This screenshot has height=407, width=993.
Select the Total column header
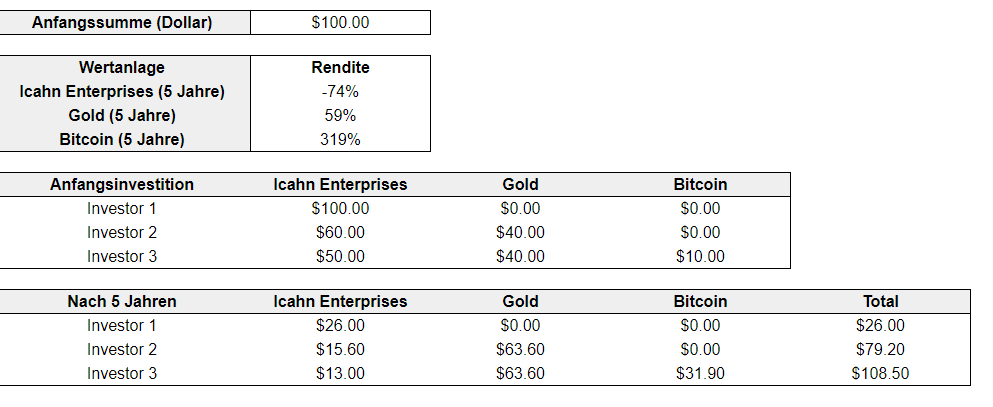tap(880, 302)
